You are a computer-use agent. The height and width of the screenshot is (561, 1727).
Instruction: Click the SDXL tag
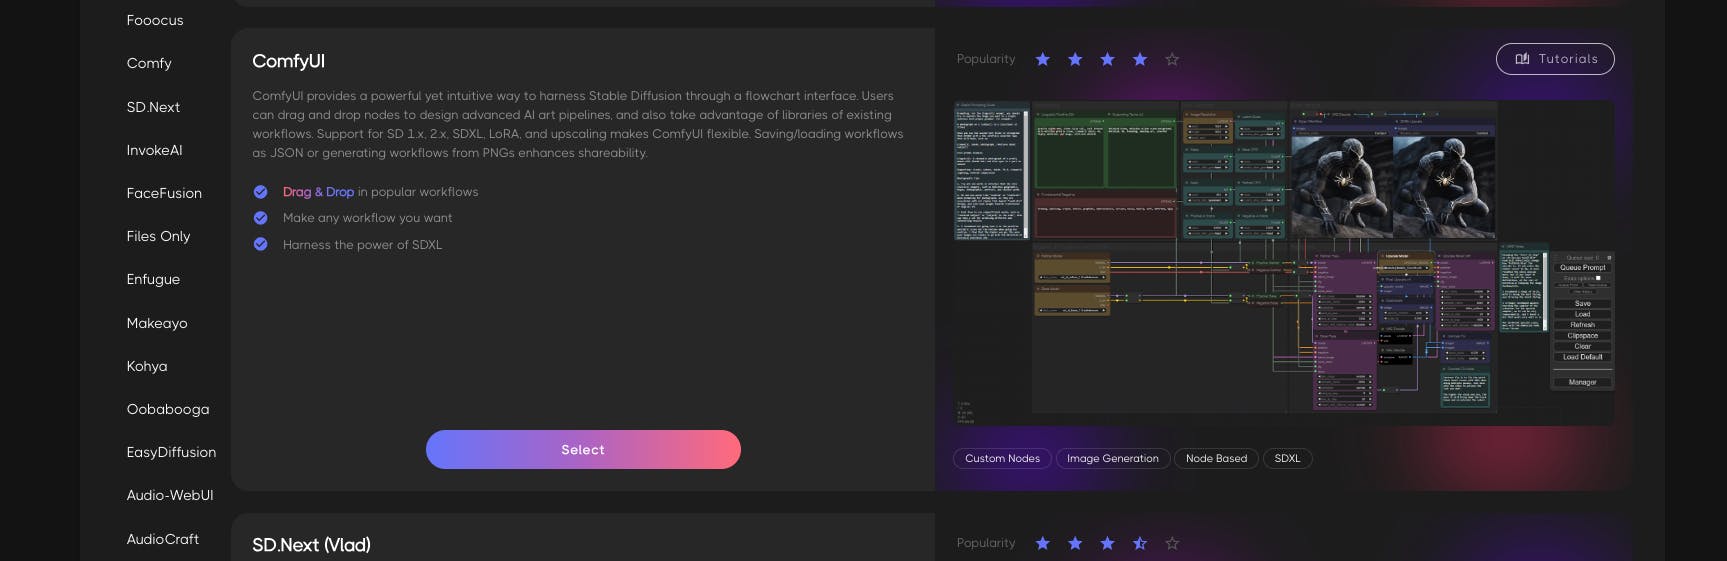pos(1287,458)
